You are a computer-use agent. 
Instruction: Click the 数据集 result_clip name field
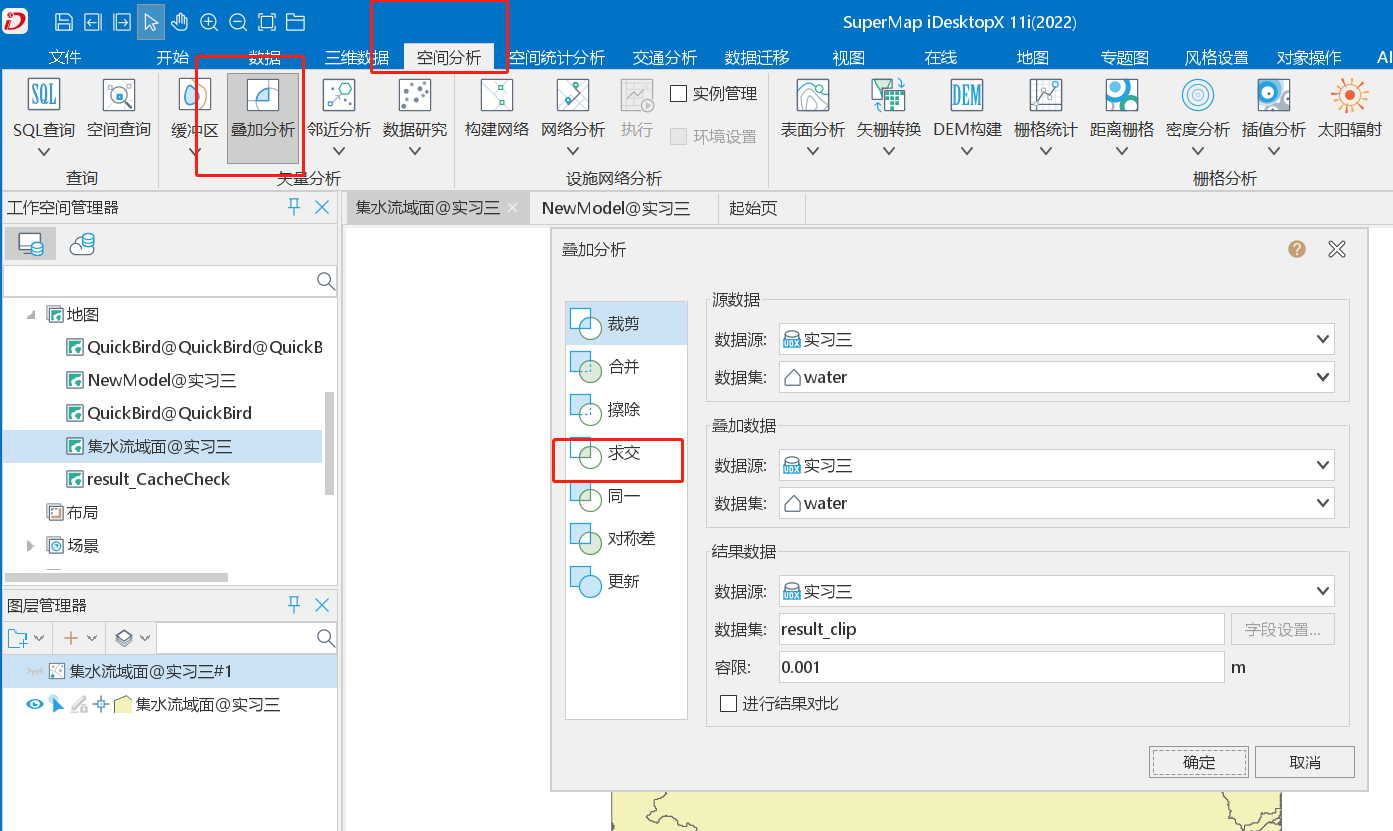tap(1001, 629)
